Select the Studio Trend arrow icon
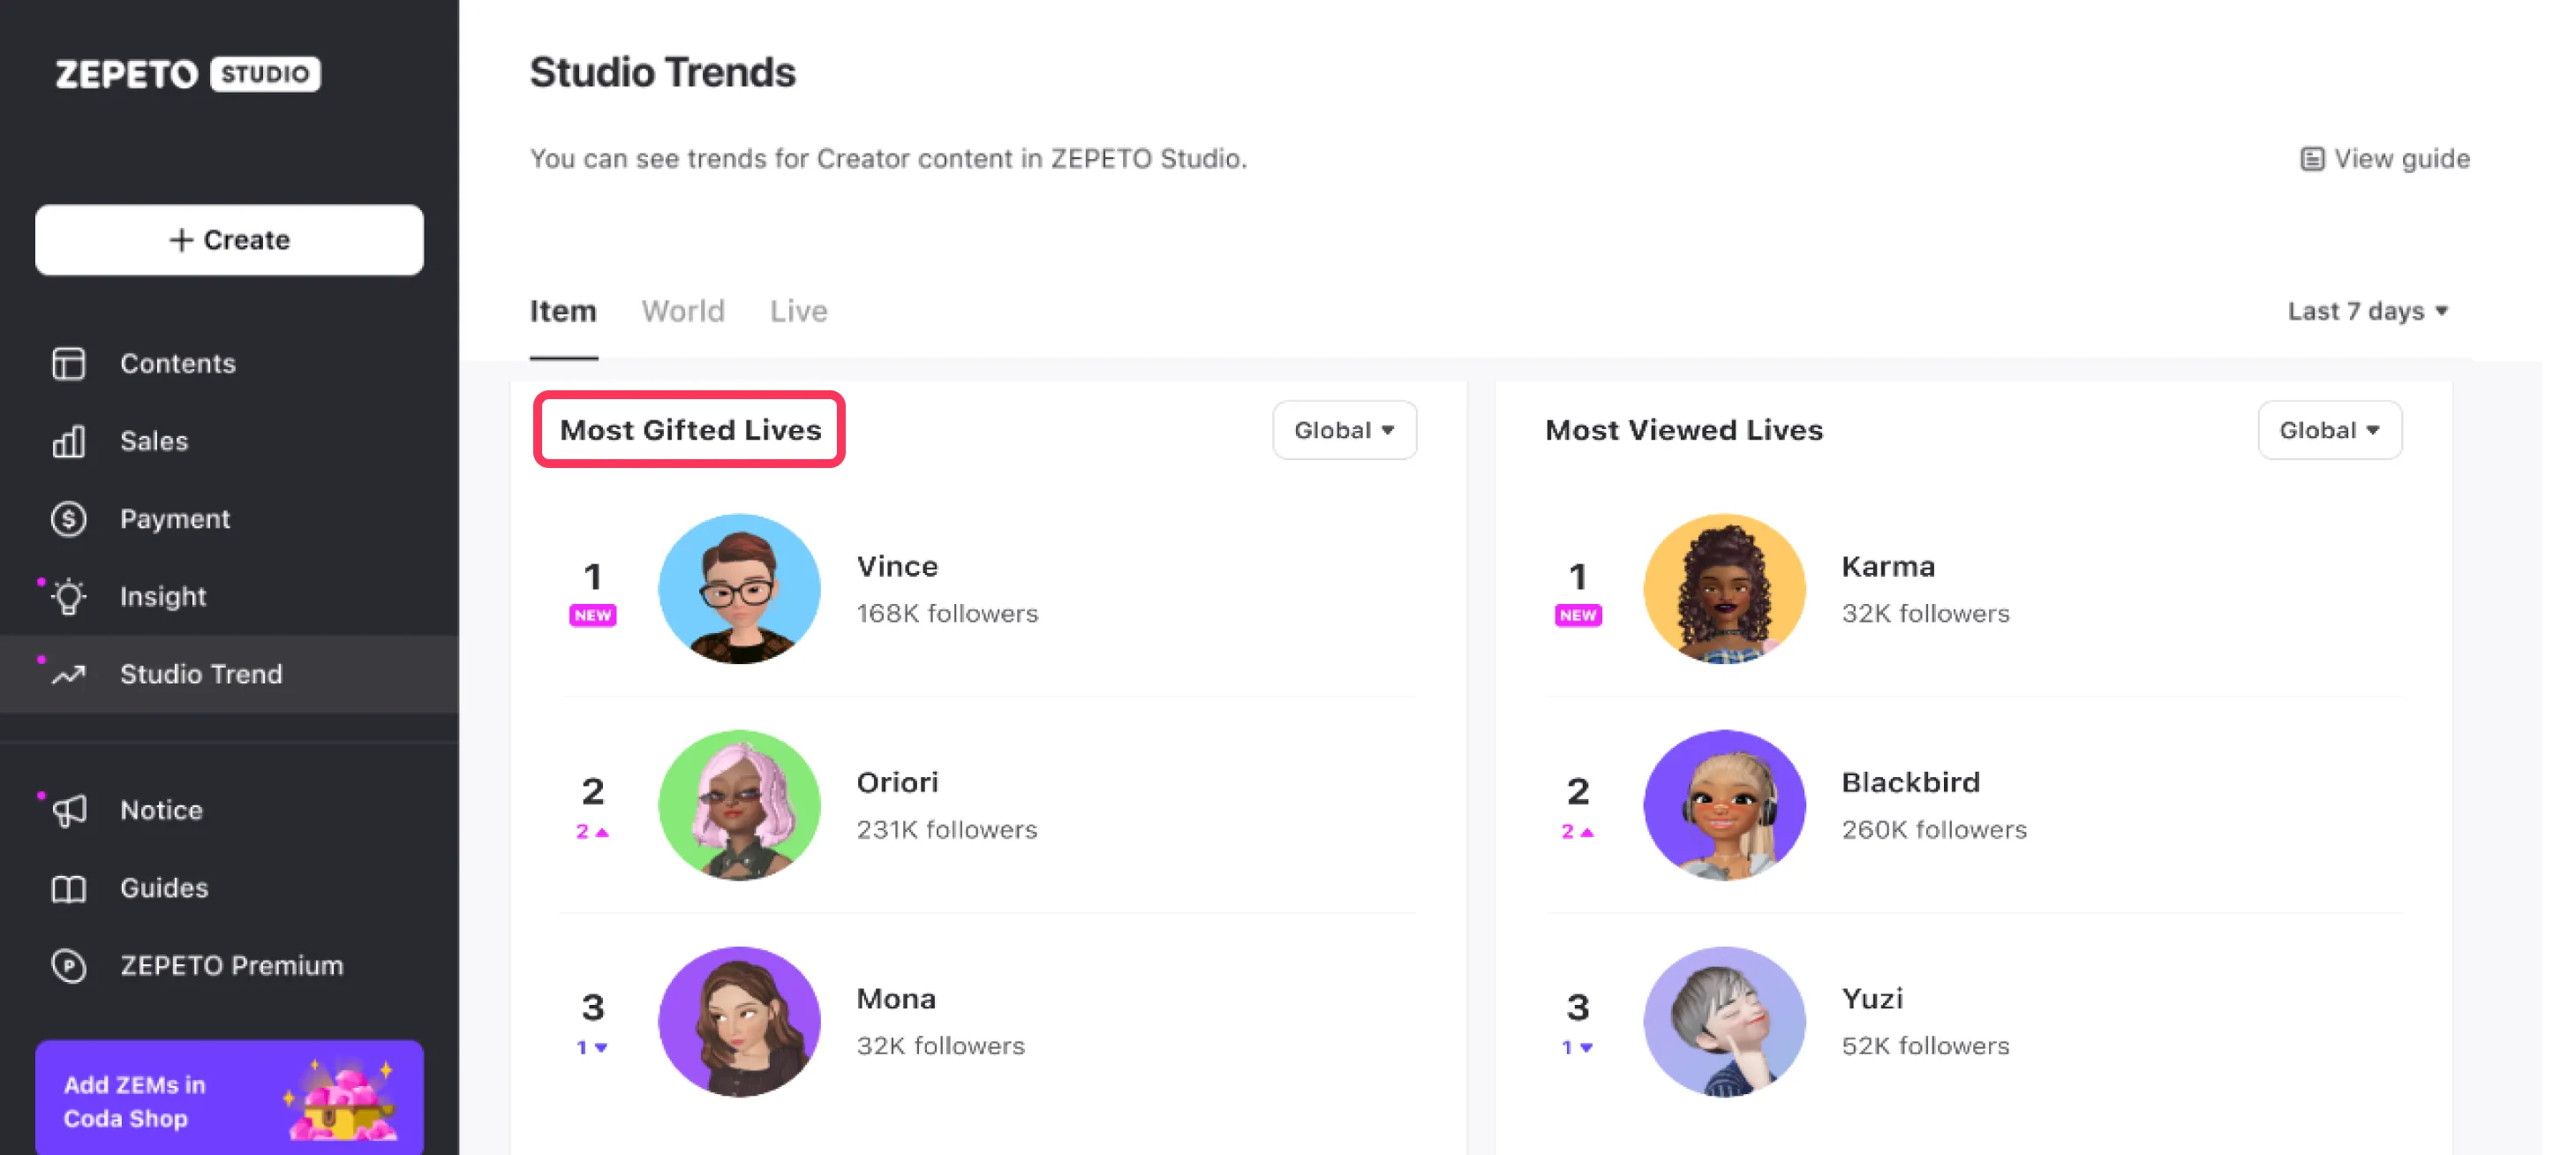2576x1155 pixels. point(68,675)
